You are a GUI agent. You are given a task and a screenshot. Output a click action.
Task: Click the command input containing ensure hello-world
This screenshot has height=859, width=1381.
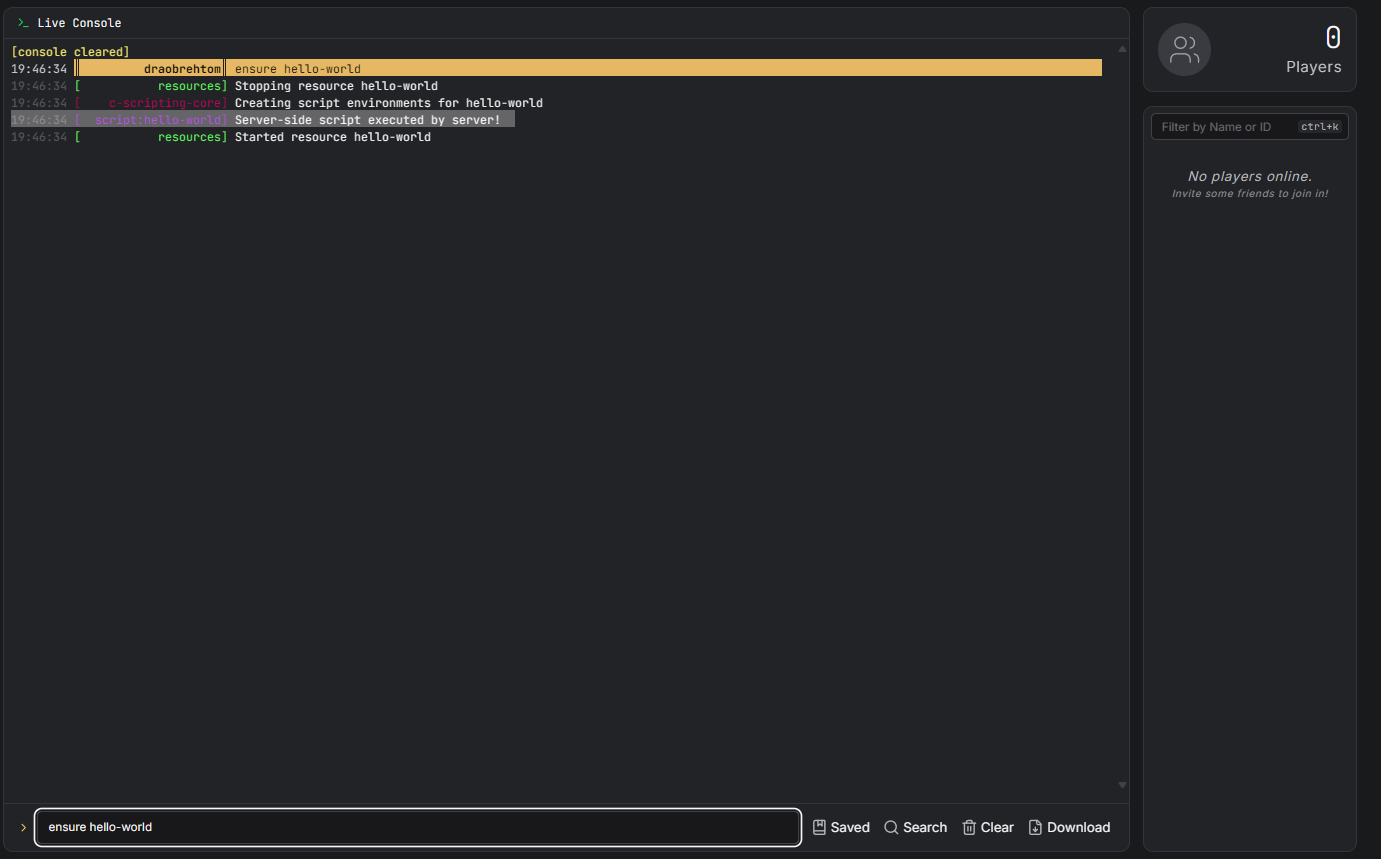(x=417, y=827)
